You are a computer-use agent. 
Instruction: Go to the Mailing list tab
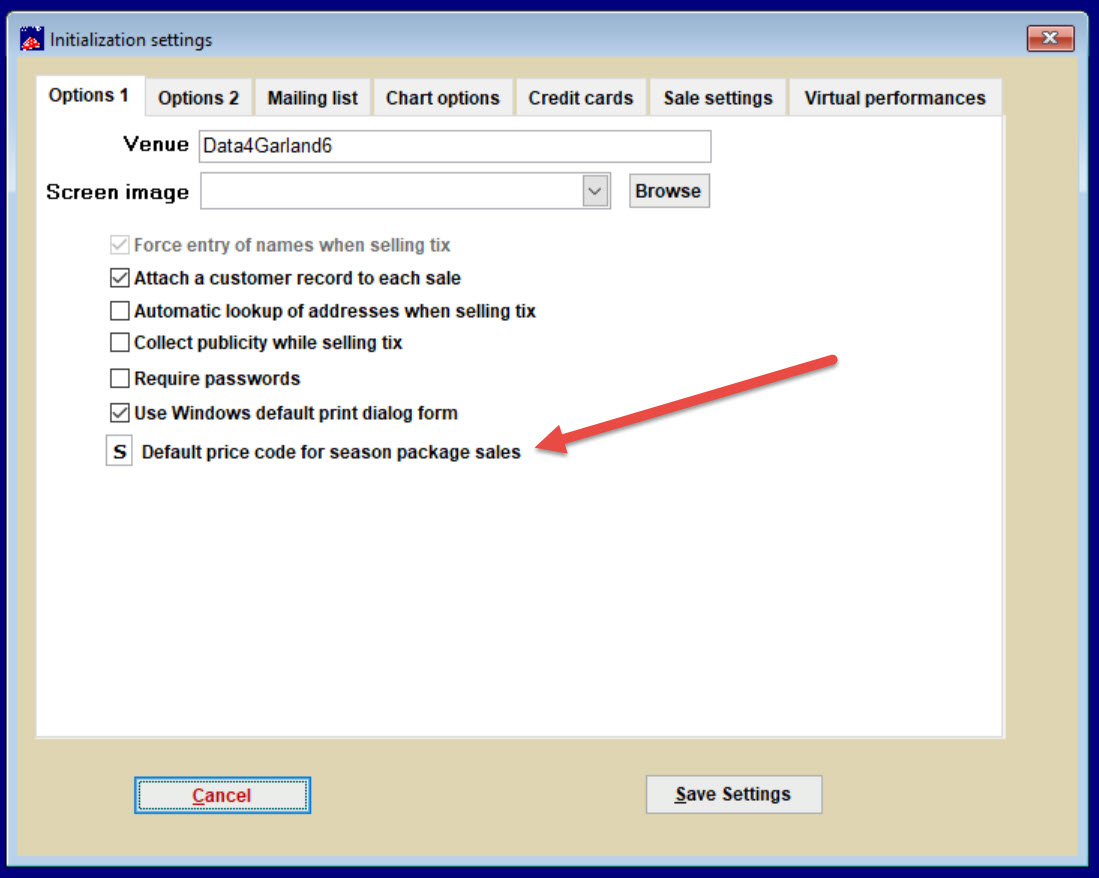(313, 97)
